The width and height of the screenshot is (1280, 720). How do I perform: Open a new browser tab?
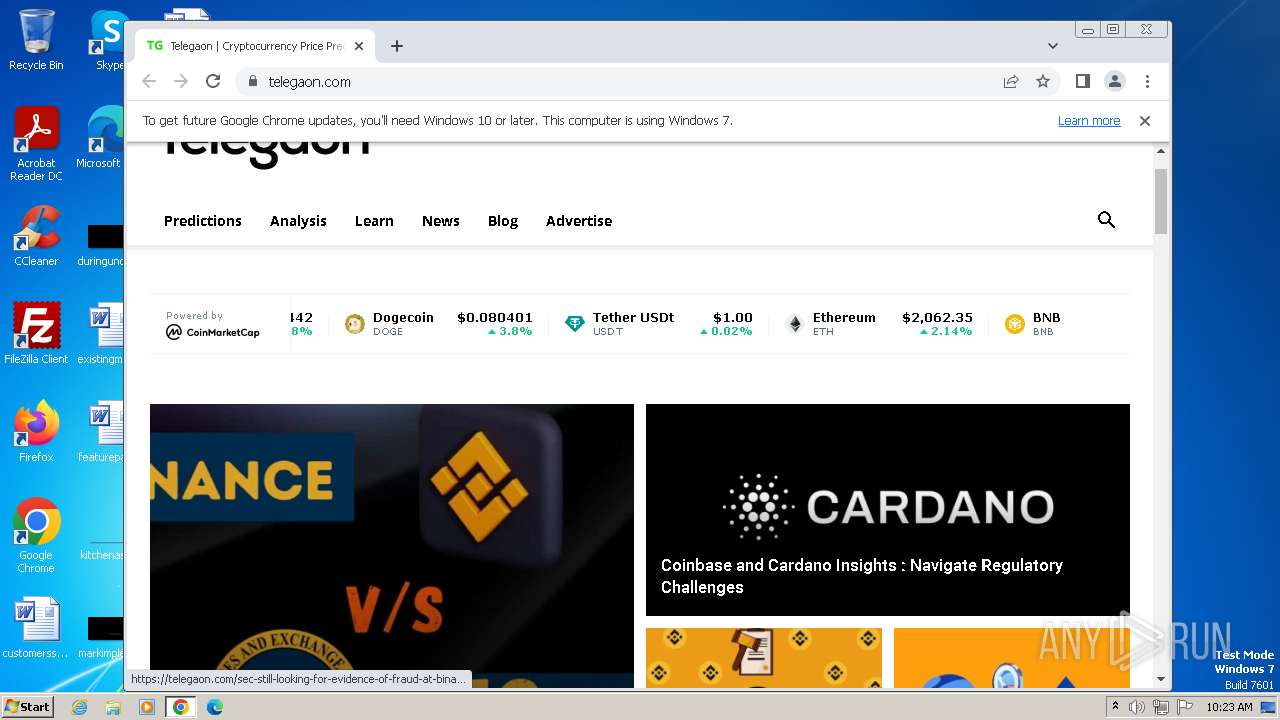[397, 46]
